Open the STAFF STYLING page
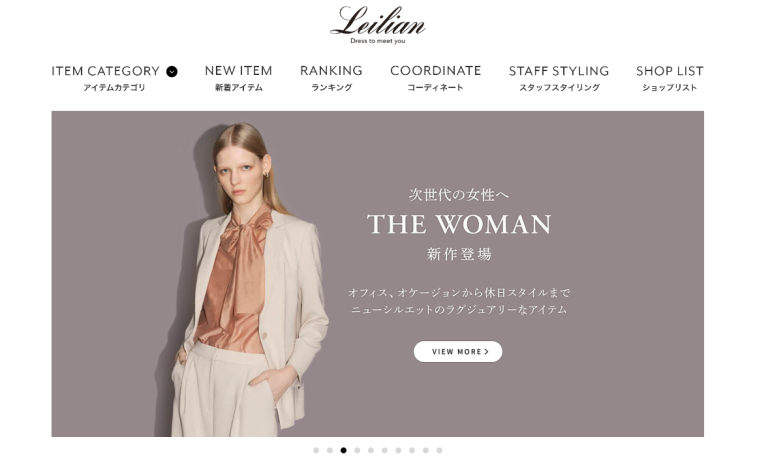Viewport: 770px width, 467px height. (x=559, y=78)
